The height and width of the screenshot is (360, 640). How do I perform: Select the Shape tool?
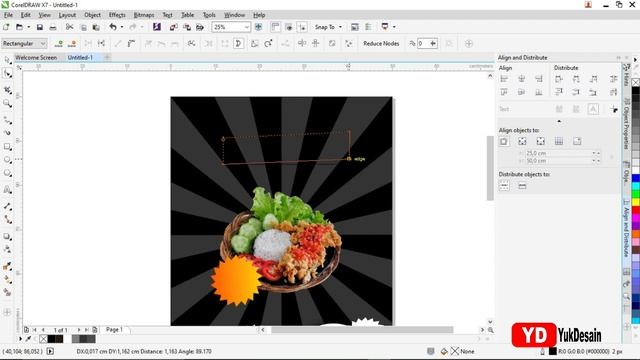coord(7,73)
